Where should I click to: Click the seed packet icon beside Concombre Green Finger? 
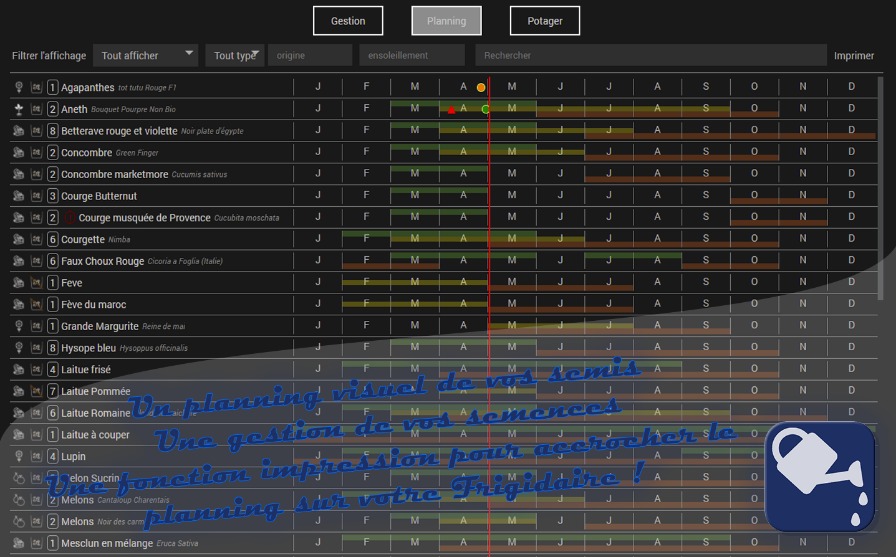point(36,152)
